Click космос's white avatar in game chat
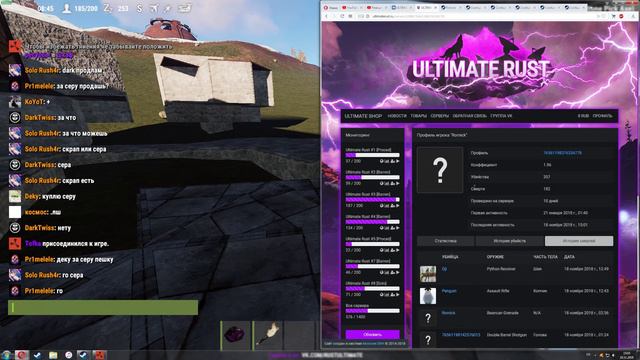The height and width of the screenshot is (360, 640). pyautogui.click(x=15, y=212)
